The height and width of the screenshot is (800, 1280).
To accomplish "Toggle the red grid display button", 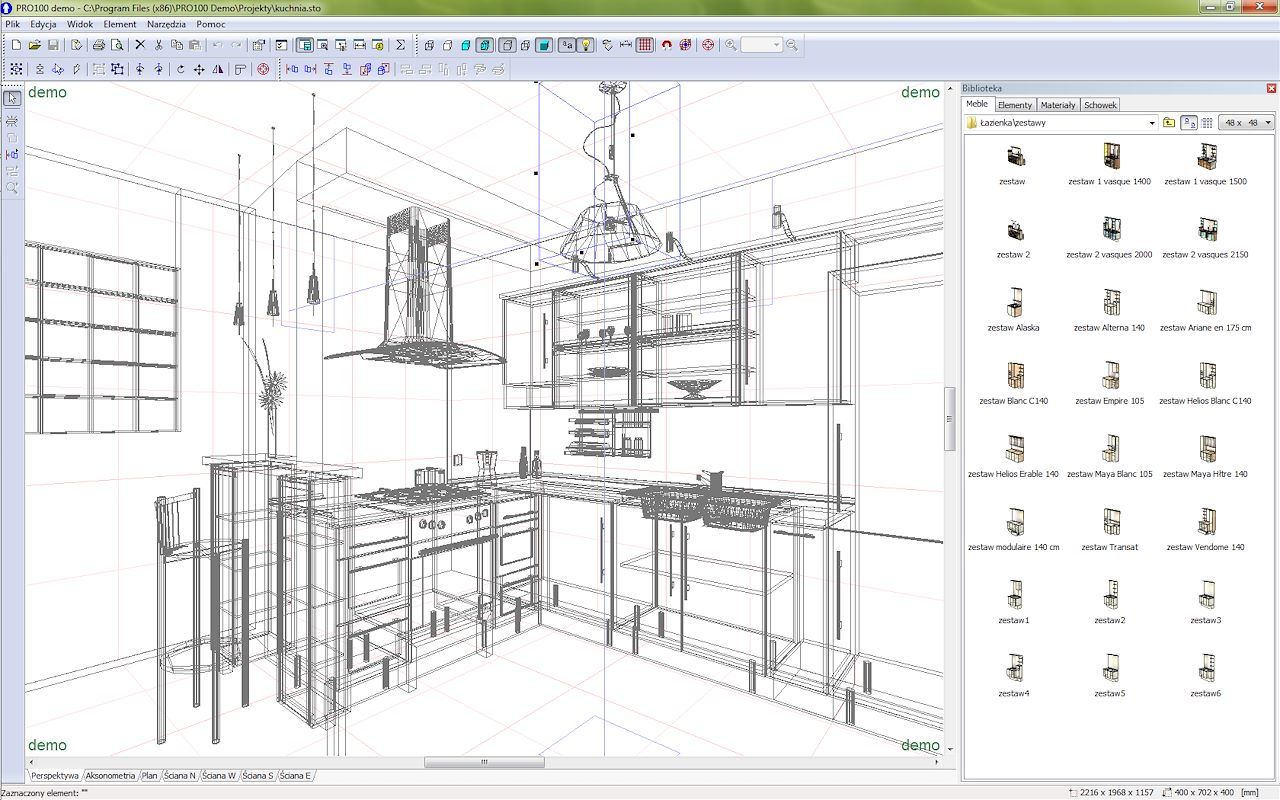I will pyautogui.click(x=645, y=45).
